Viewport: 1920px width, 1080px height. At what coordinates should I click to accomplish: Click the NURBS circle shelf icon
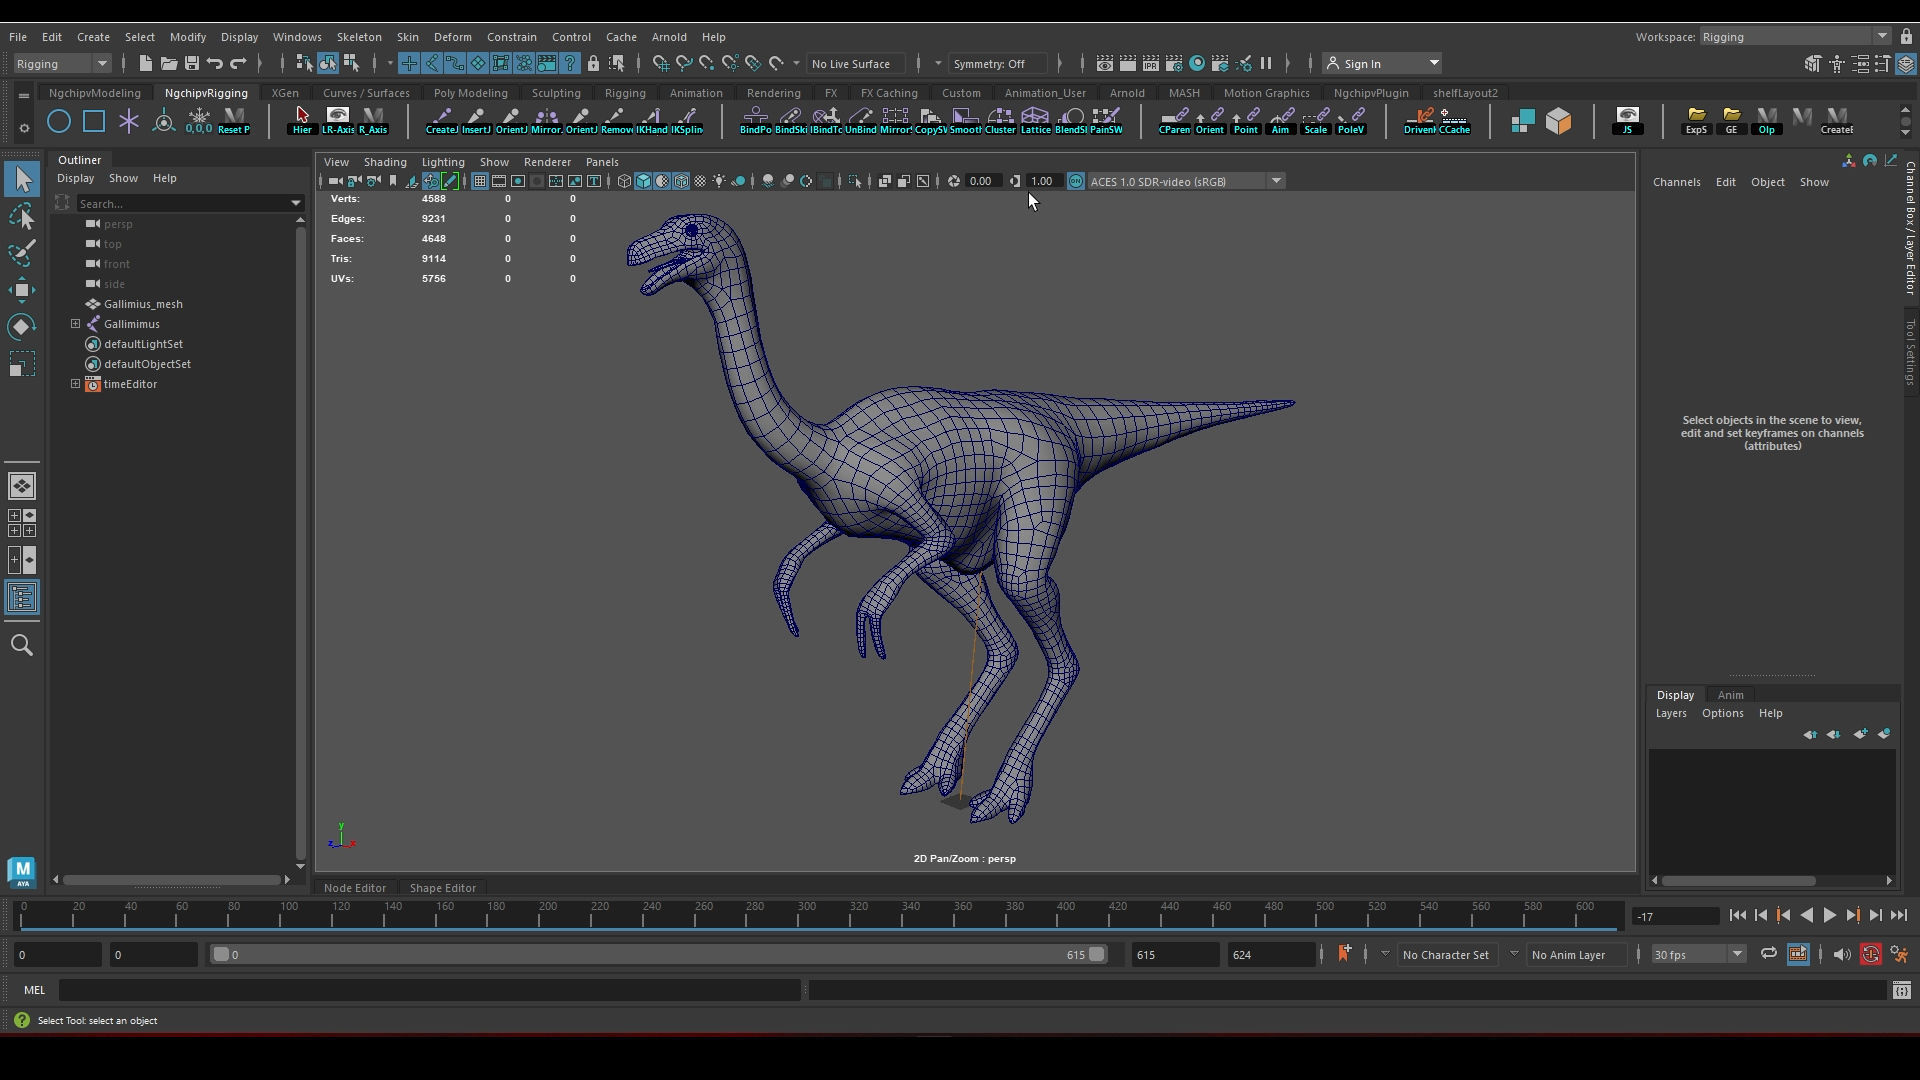(x=59, y=122)
